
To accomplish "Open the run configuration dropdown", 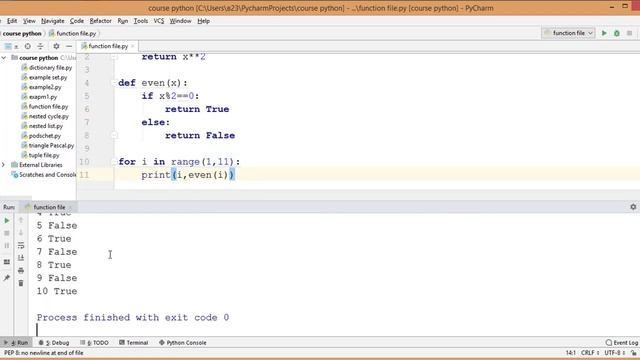I will pyautogui.click(x=569, y=33).
